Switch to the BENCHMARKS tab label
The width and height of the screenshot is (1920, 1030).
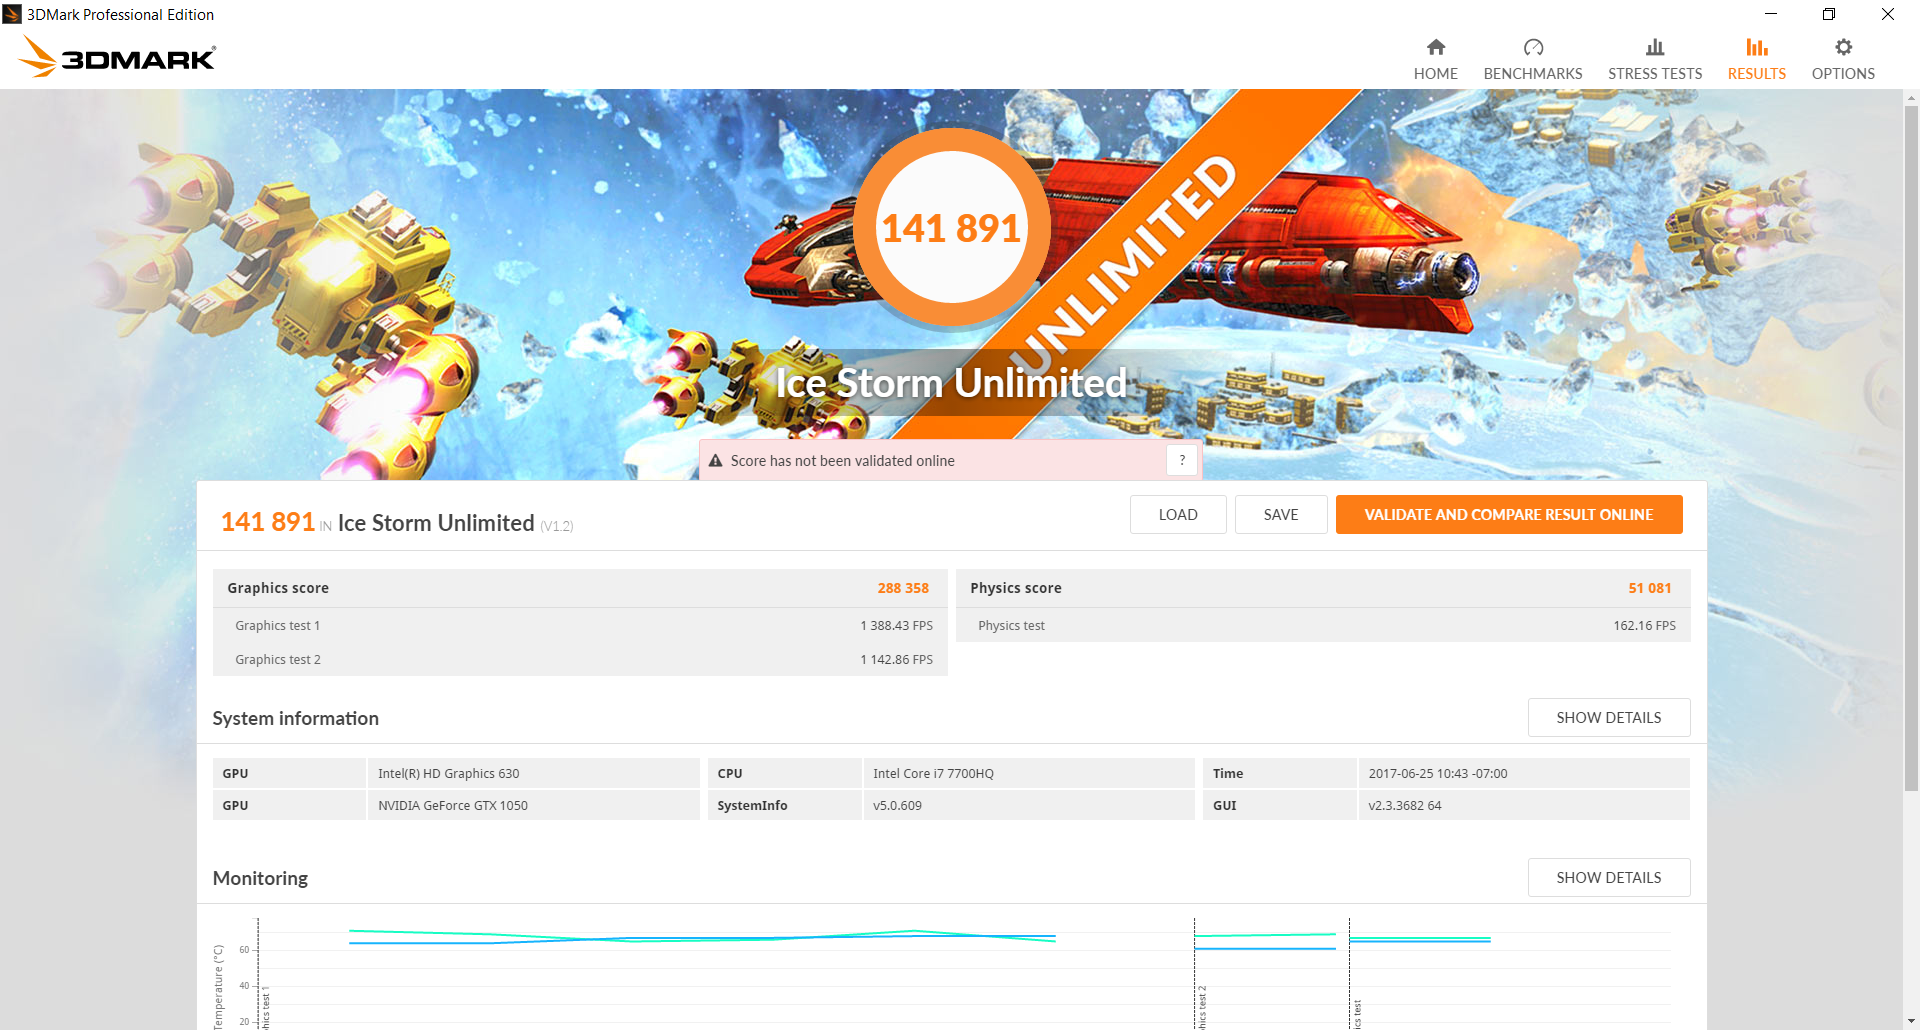click(1532, 74)
